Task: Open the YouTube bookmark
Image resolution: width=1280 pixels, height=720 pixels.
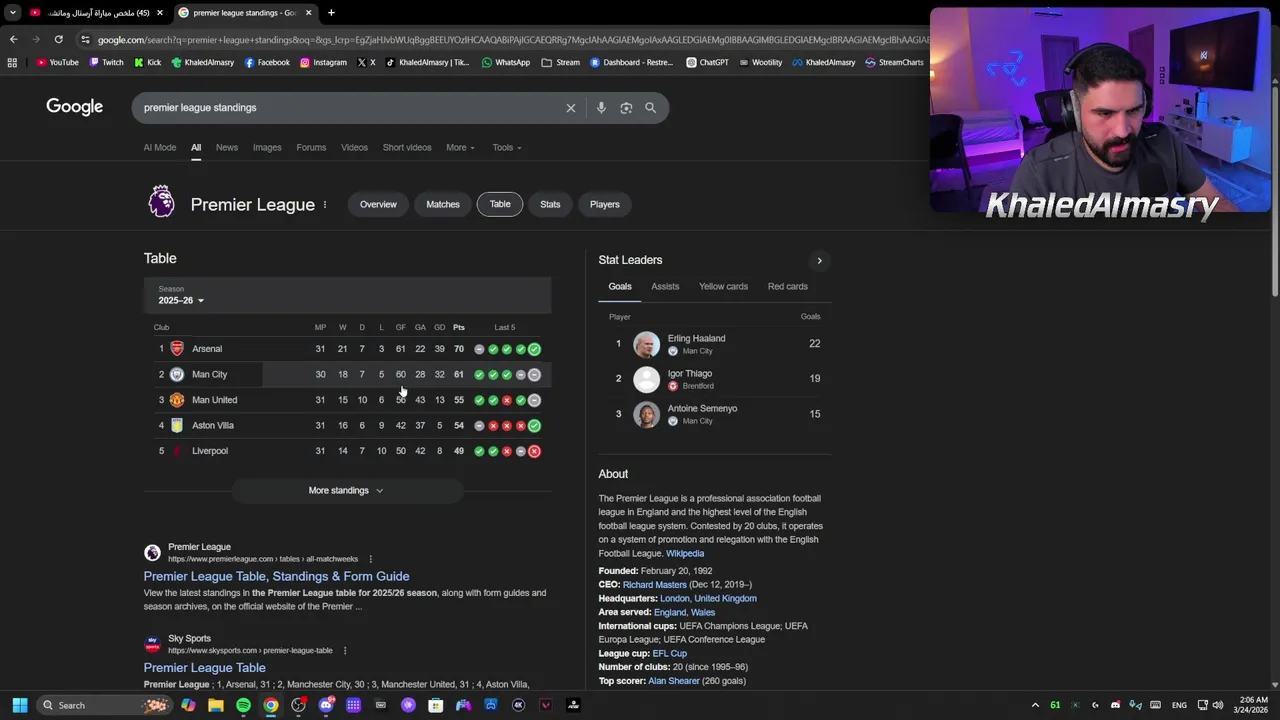Action: click(57, 62)
